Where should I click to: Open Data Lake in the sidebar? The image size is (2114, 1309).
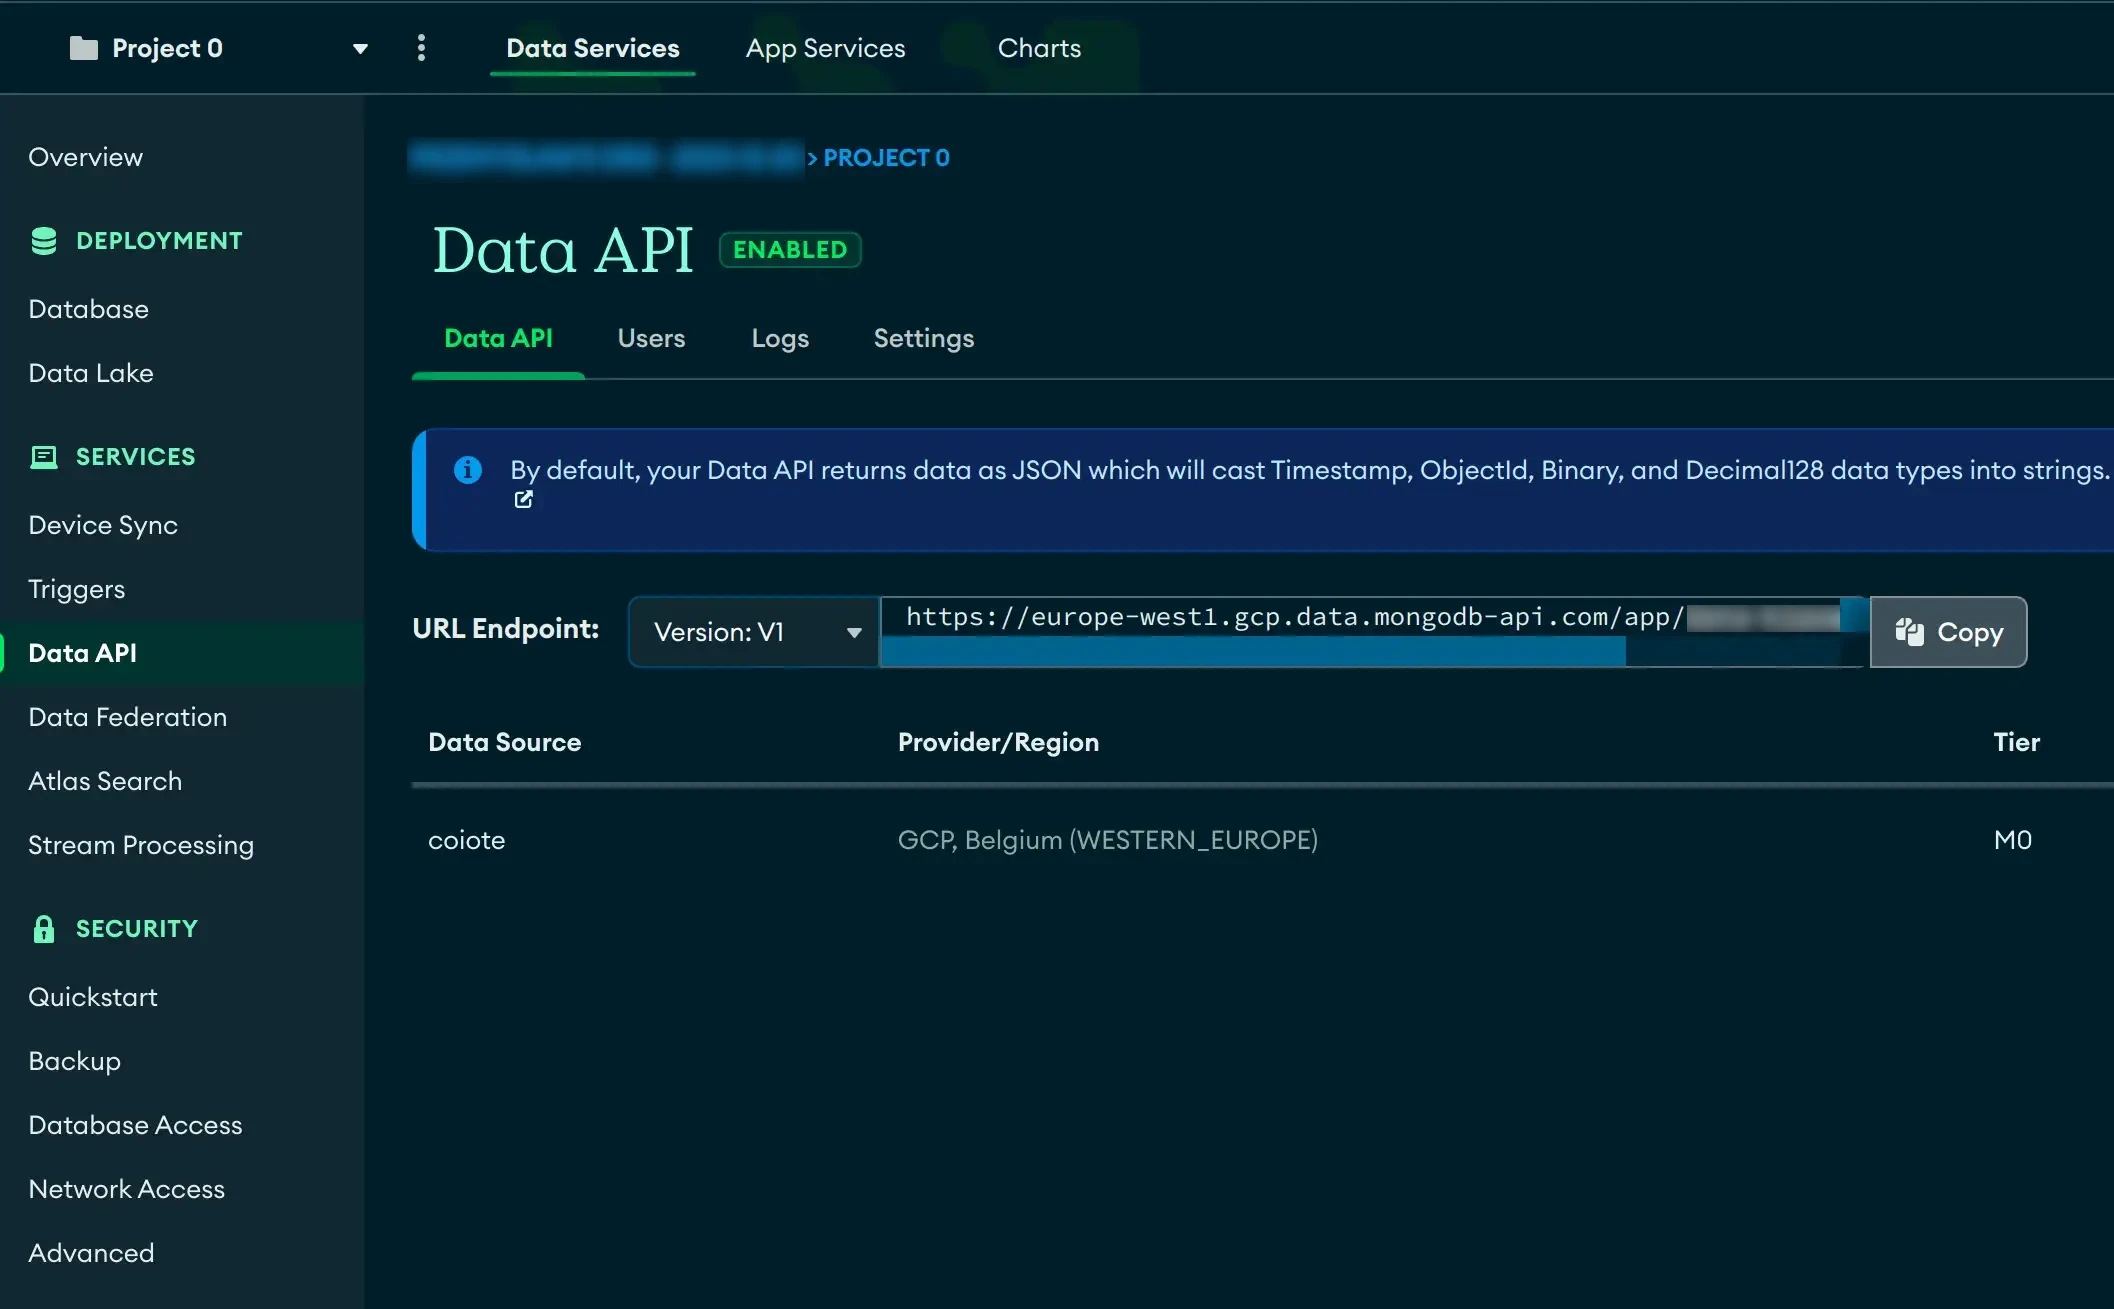[91, 373]
